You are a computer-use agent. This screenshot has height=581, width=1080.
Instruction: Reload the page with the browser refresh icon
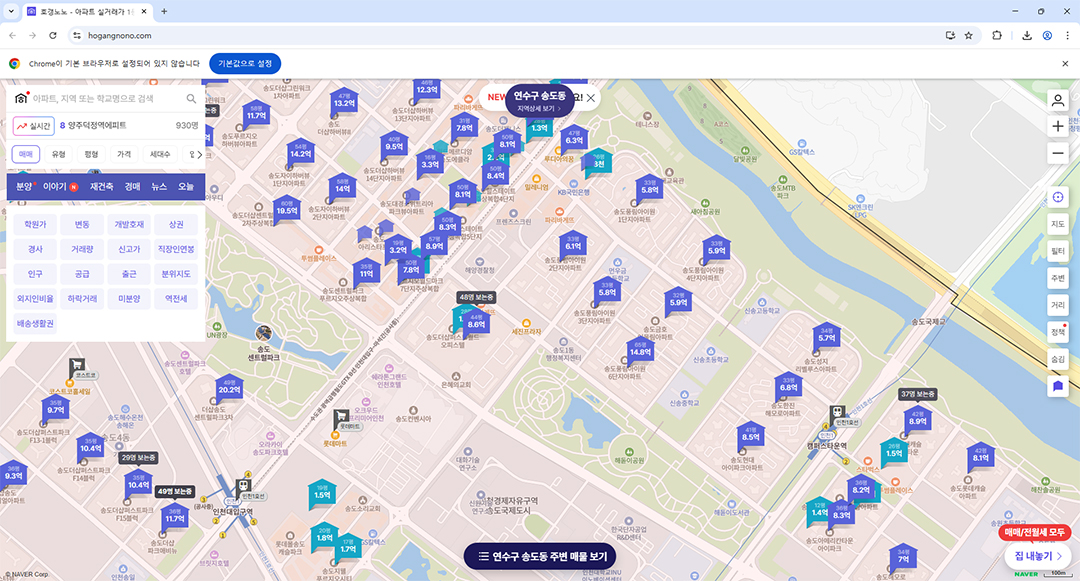[53, 35]
